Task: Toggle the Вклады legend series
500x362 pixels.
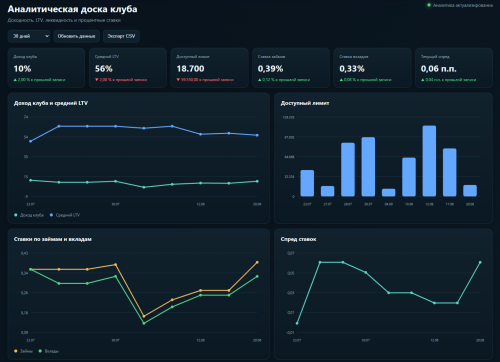Action: [49, 351]
